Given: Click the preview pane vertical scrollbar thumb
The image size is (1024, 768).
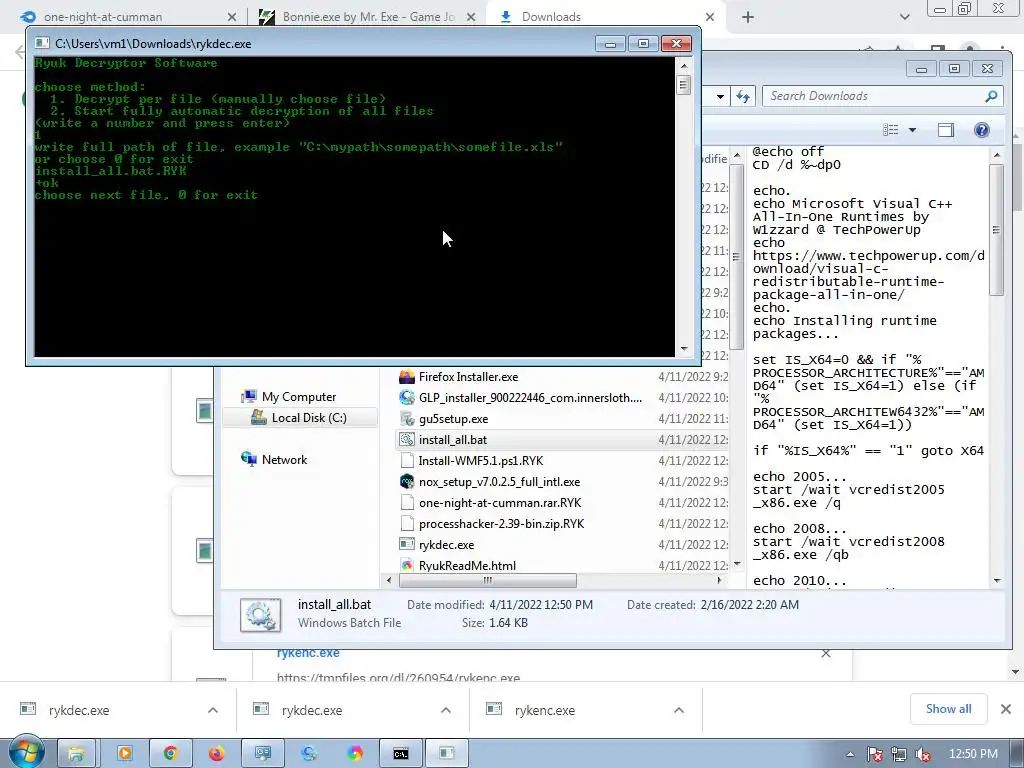Looking at the screenshot, I should (996, 230).
